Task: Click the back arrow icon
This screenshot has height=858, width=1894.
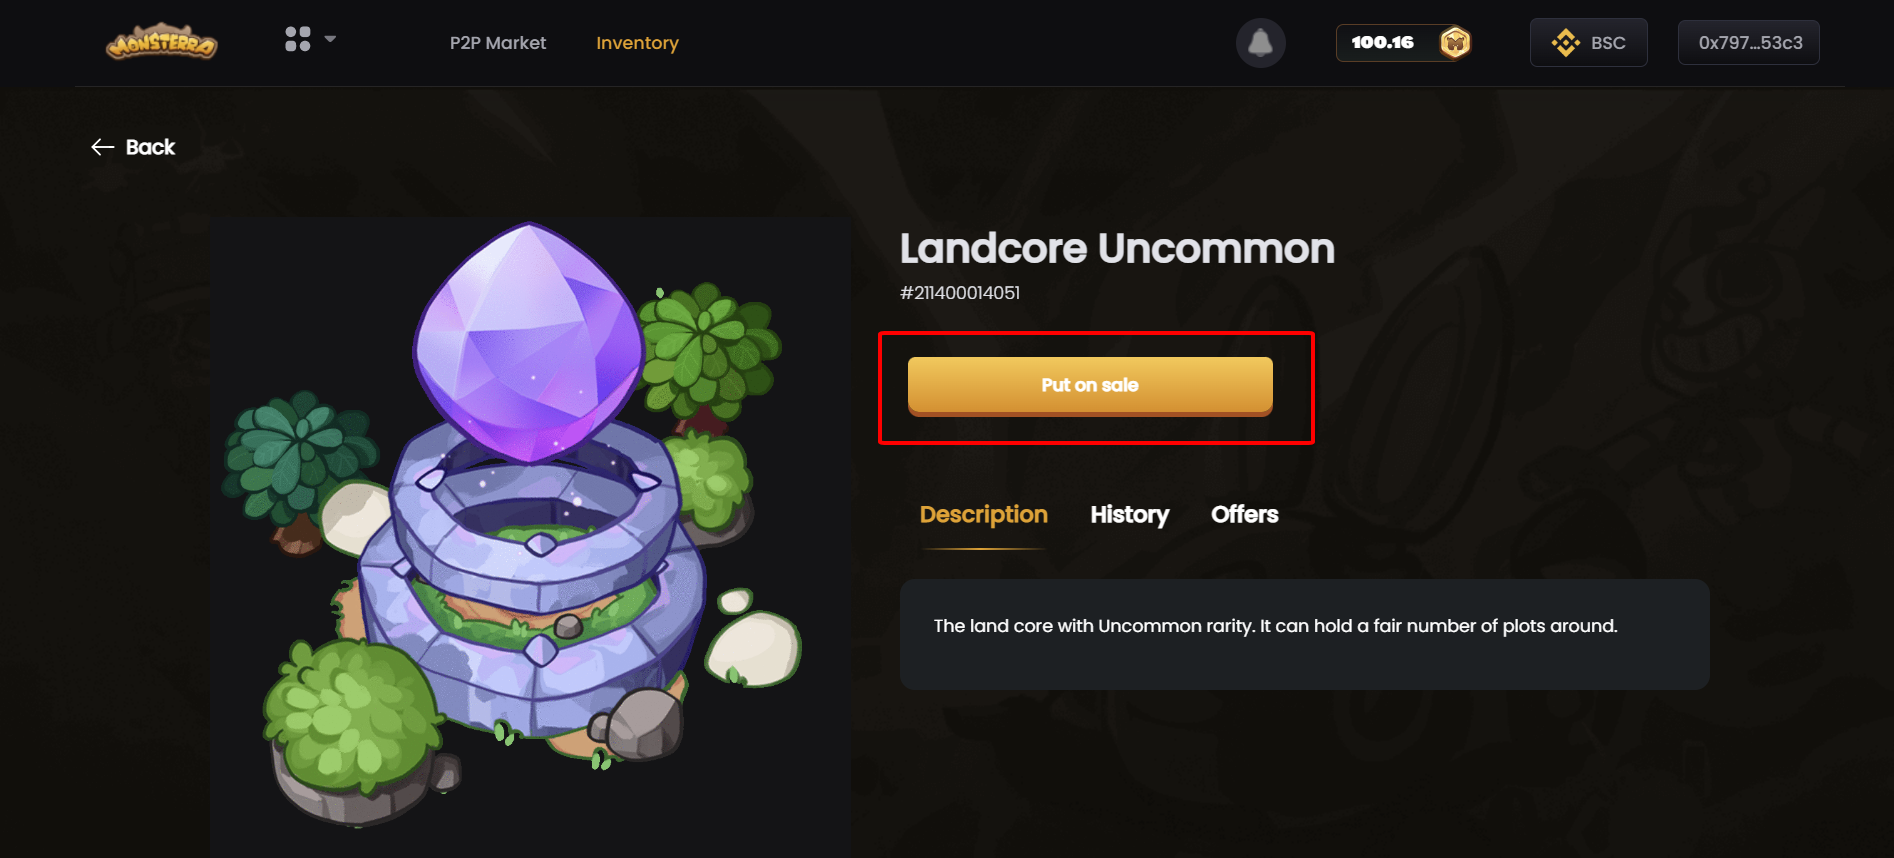Action: point(102,147)
